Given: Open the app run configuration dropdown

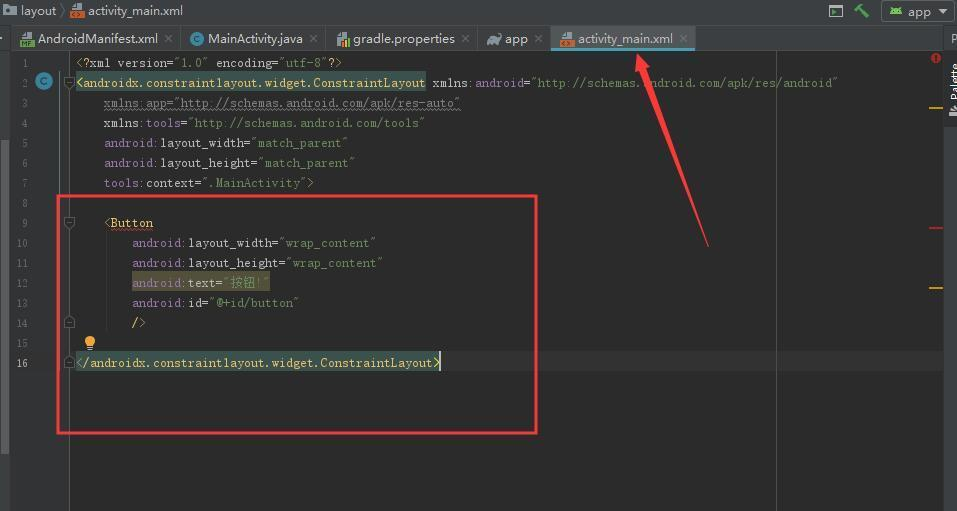Looking at the screenshot, I should (x=917, y=12).
